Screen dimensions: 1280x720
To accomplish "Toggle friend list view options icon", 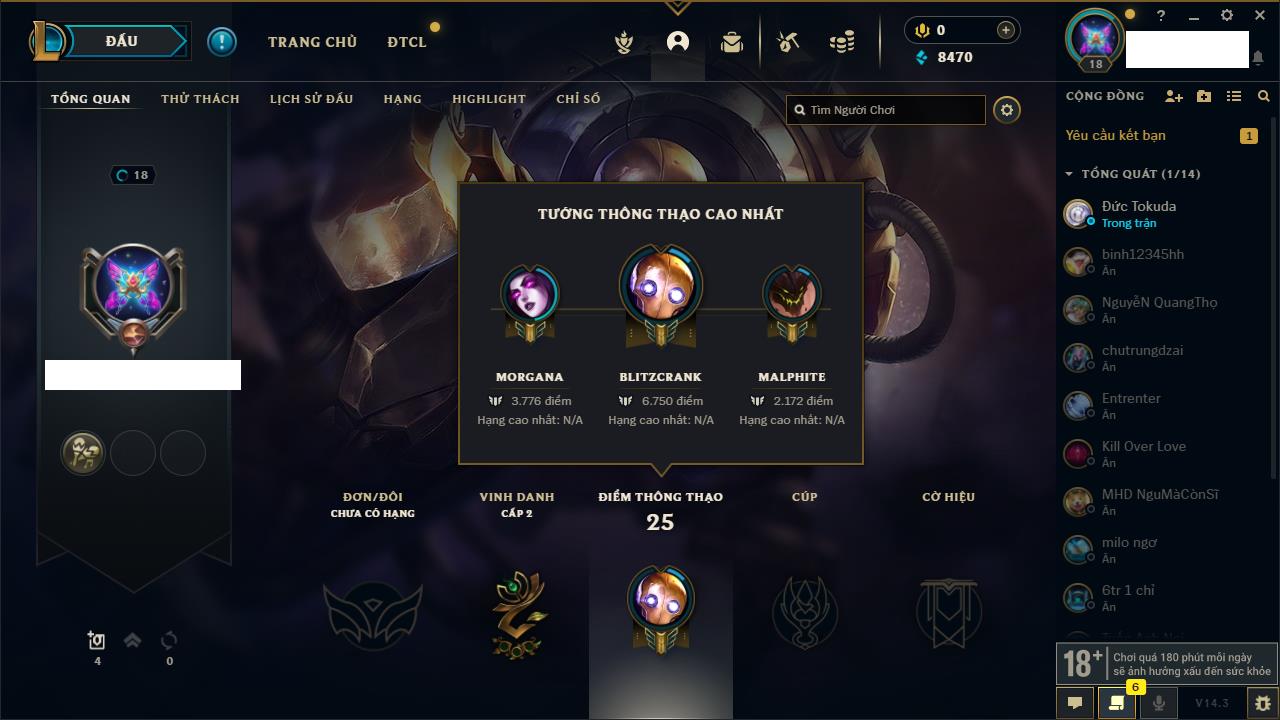I will pos(1234,96).
